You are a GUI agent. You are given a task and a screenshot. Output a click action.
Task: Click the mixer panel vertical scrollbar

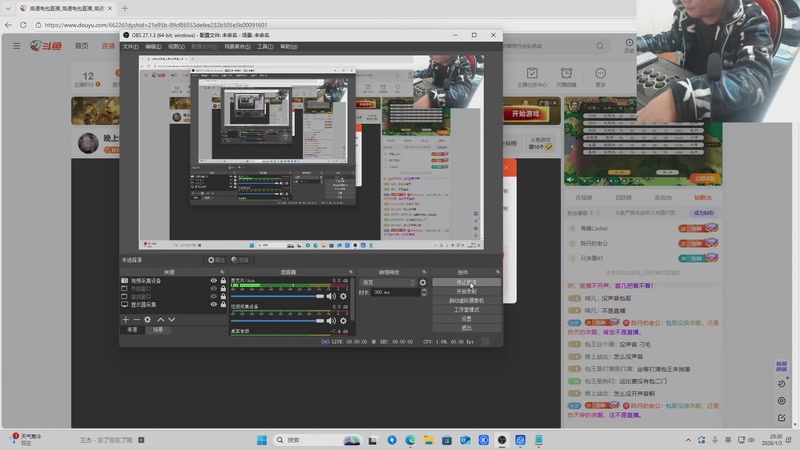(353, 301)
